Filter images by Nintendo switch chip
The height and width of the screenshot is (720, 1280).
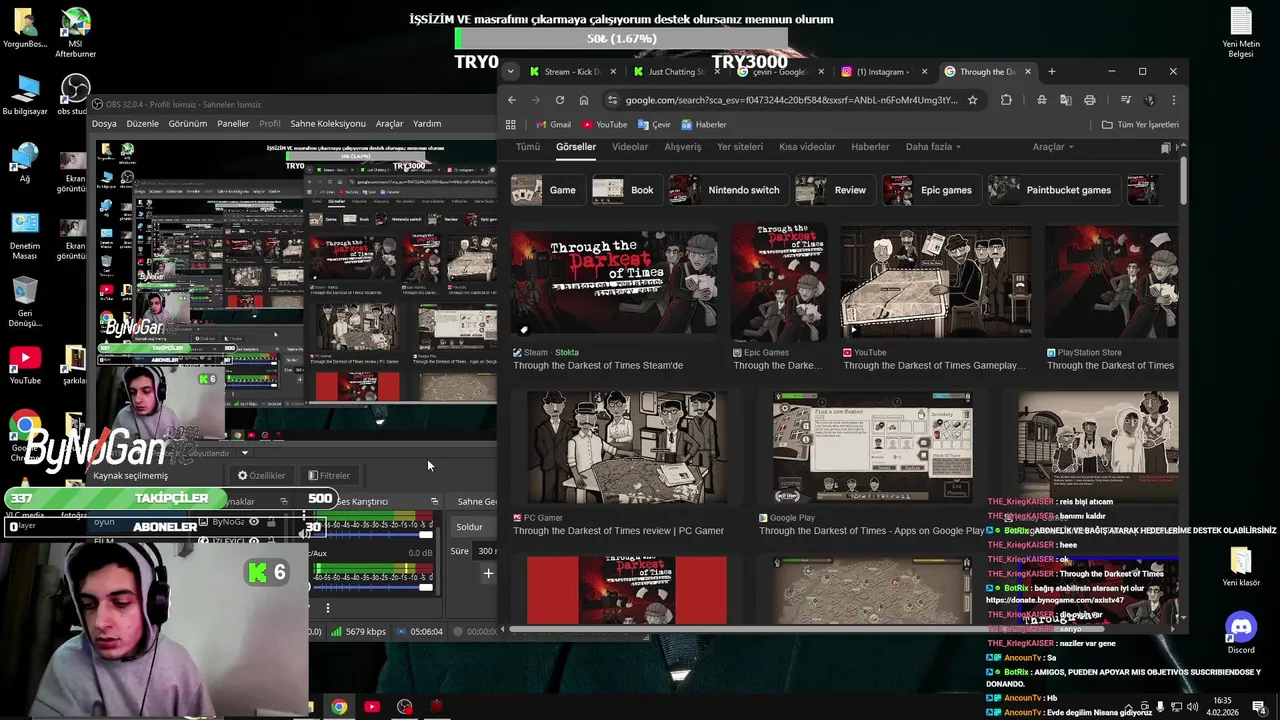click(727, 190)
